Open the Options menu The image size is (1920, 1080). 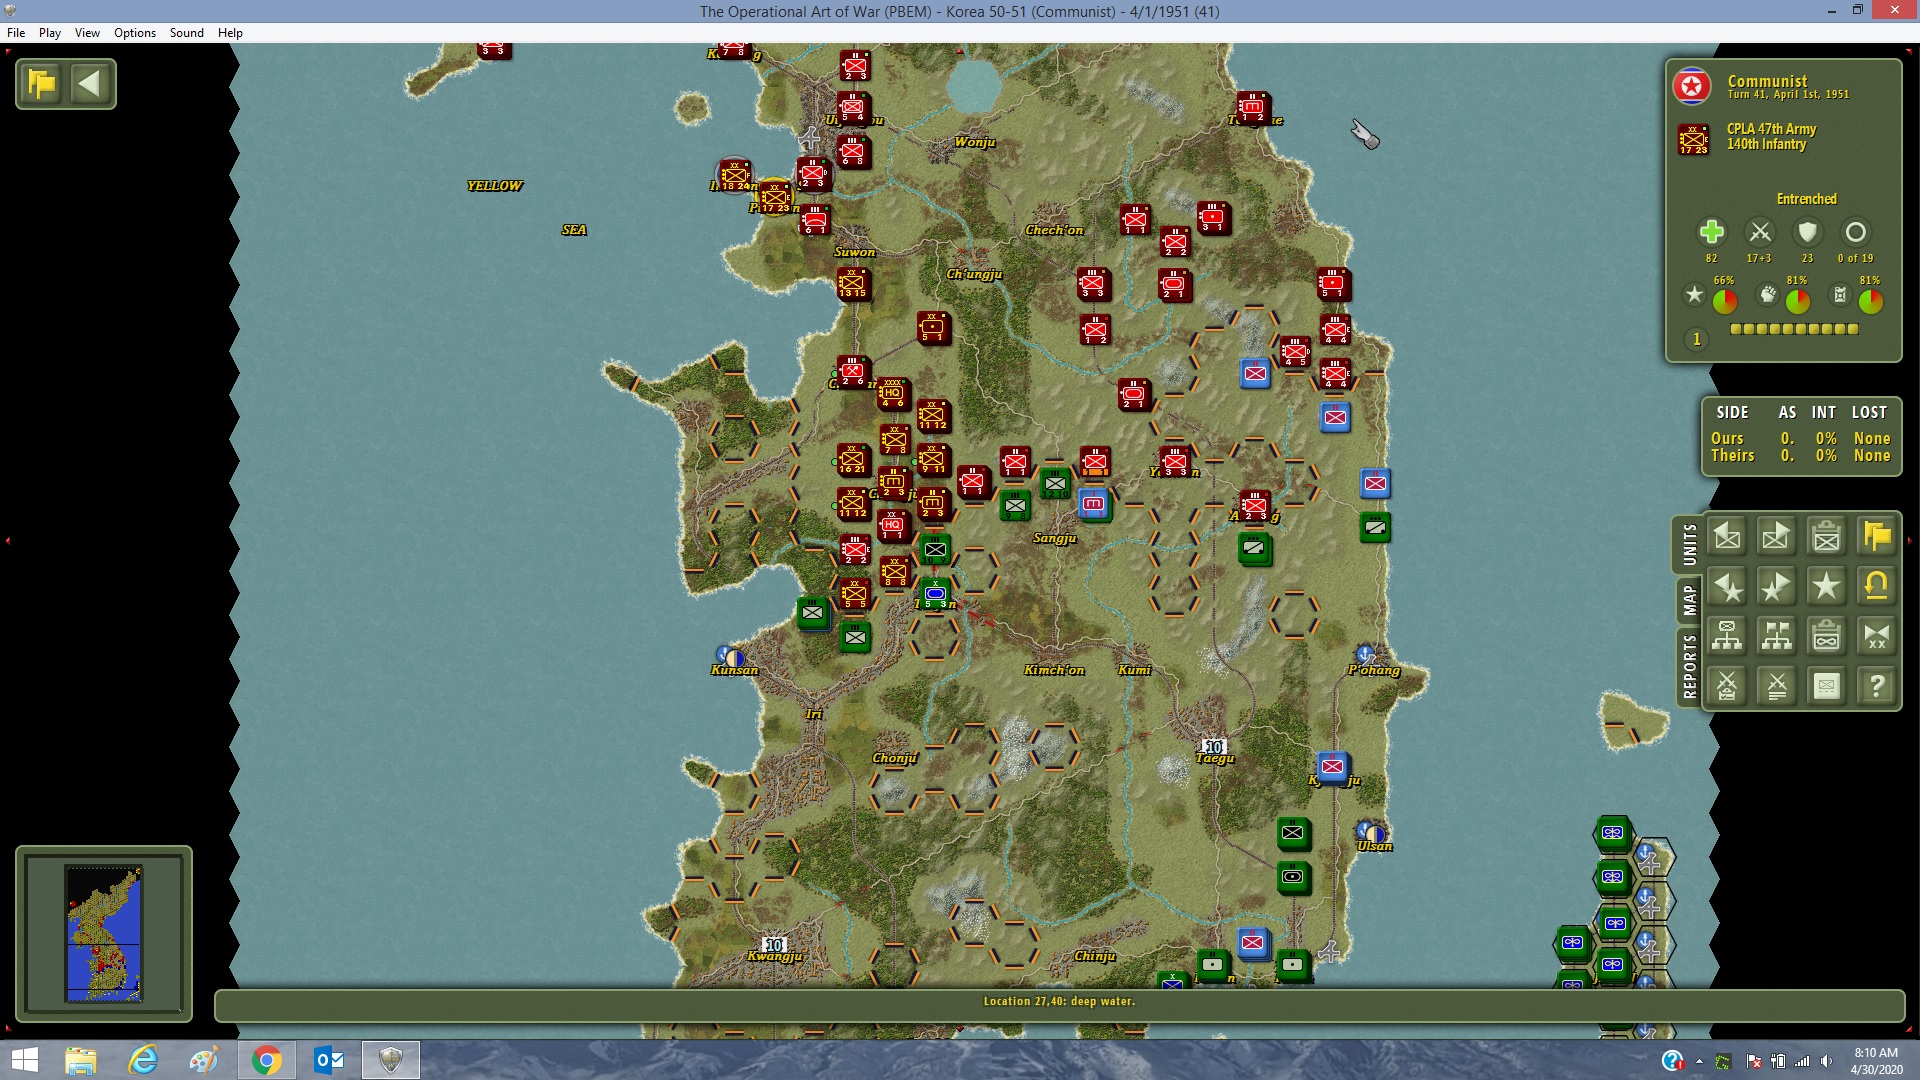(x=135, y=33)
